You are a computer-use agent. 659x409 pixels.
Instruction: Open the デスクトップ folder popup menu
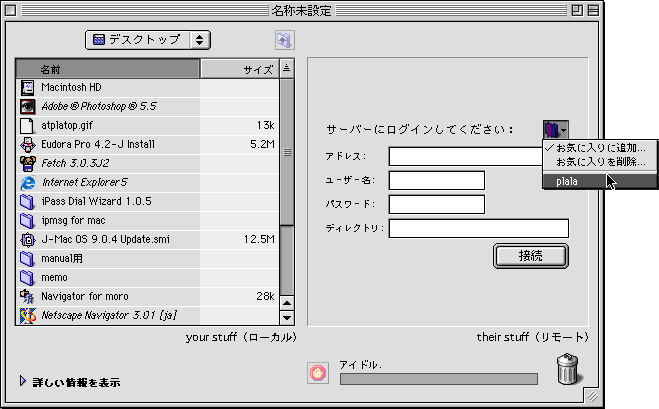click(148, 40)
